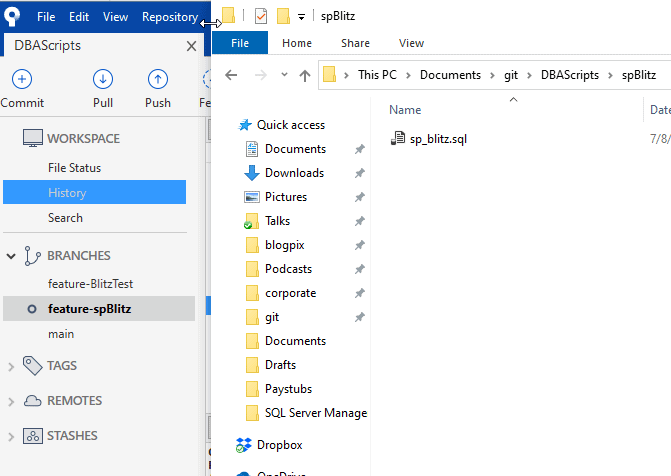Click the pin icon beside Talks

359,221
